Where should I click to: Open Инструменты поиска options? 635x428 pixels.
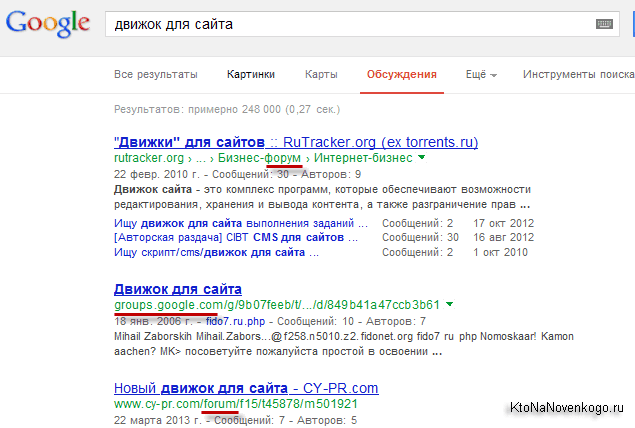[578, 75]
